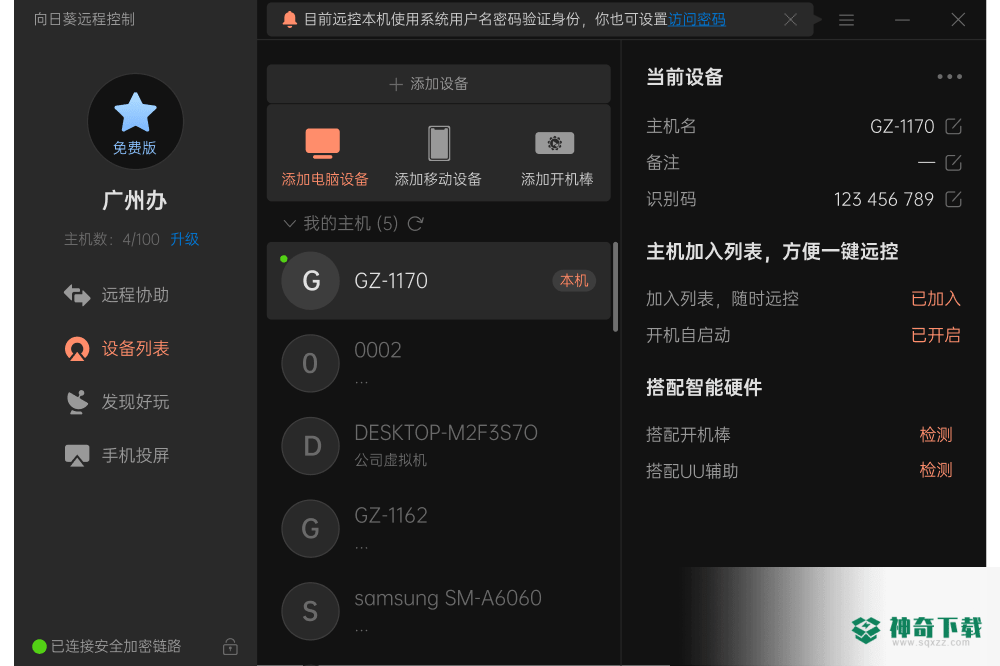Click the 已加入 joined list status
The image size is (1000, 666).
[x=936, y=299]
